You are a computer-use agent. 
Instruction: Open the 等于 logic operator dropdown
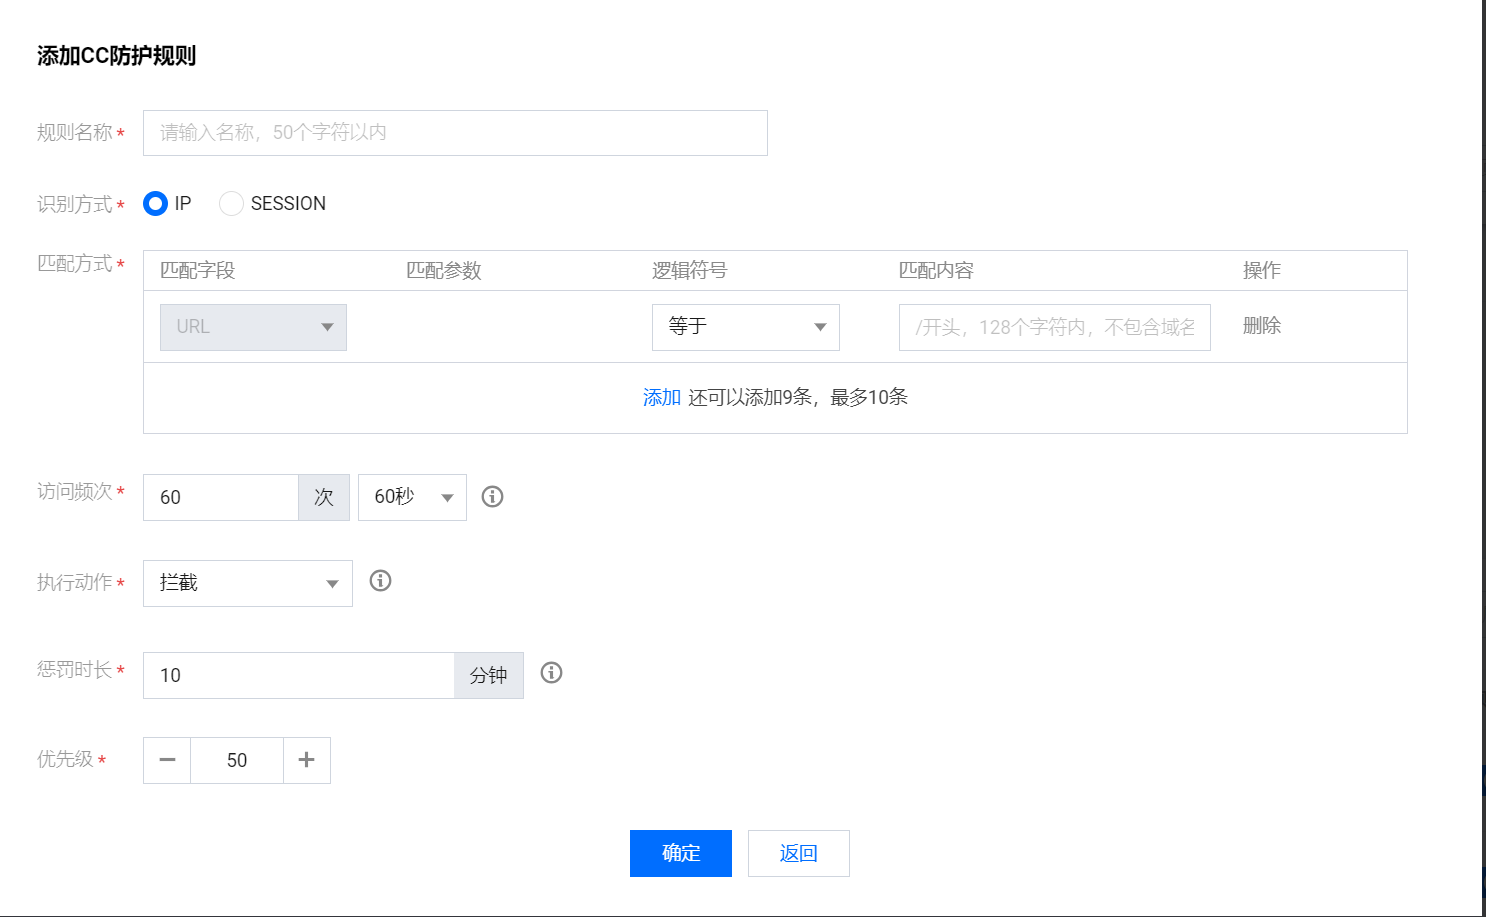(745, 327)
